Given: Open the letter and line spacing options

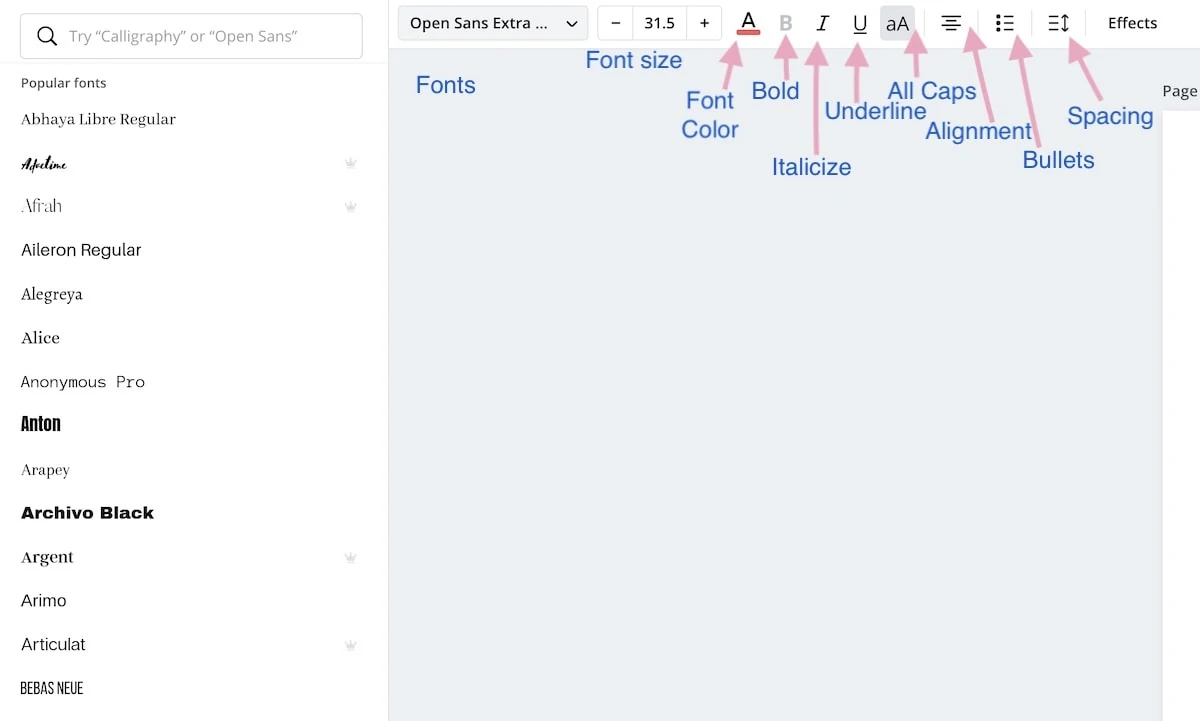Looking at the screenshot, I should pyautogui.click(x=1058, y=23).
